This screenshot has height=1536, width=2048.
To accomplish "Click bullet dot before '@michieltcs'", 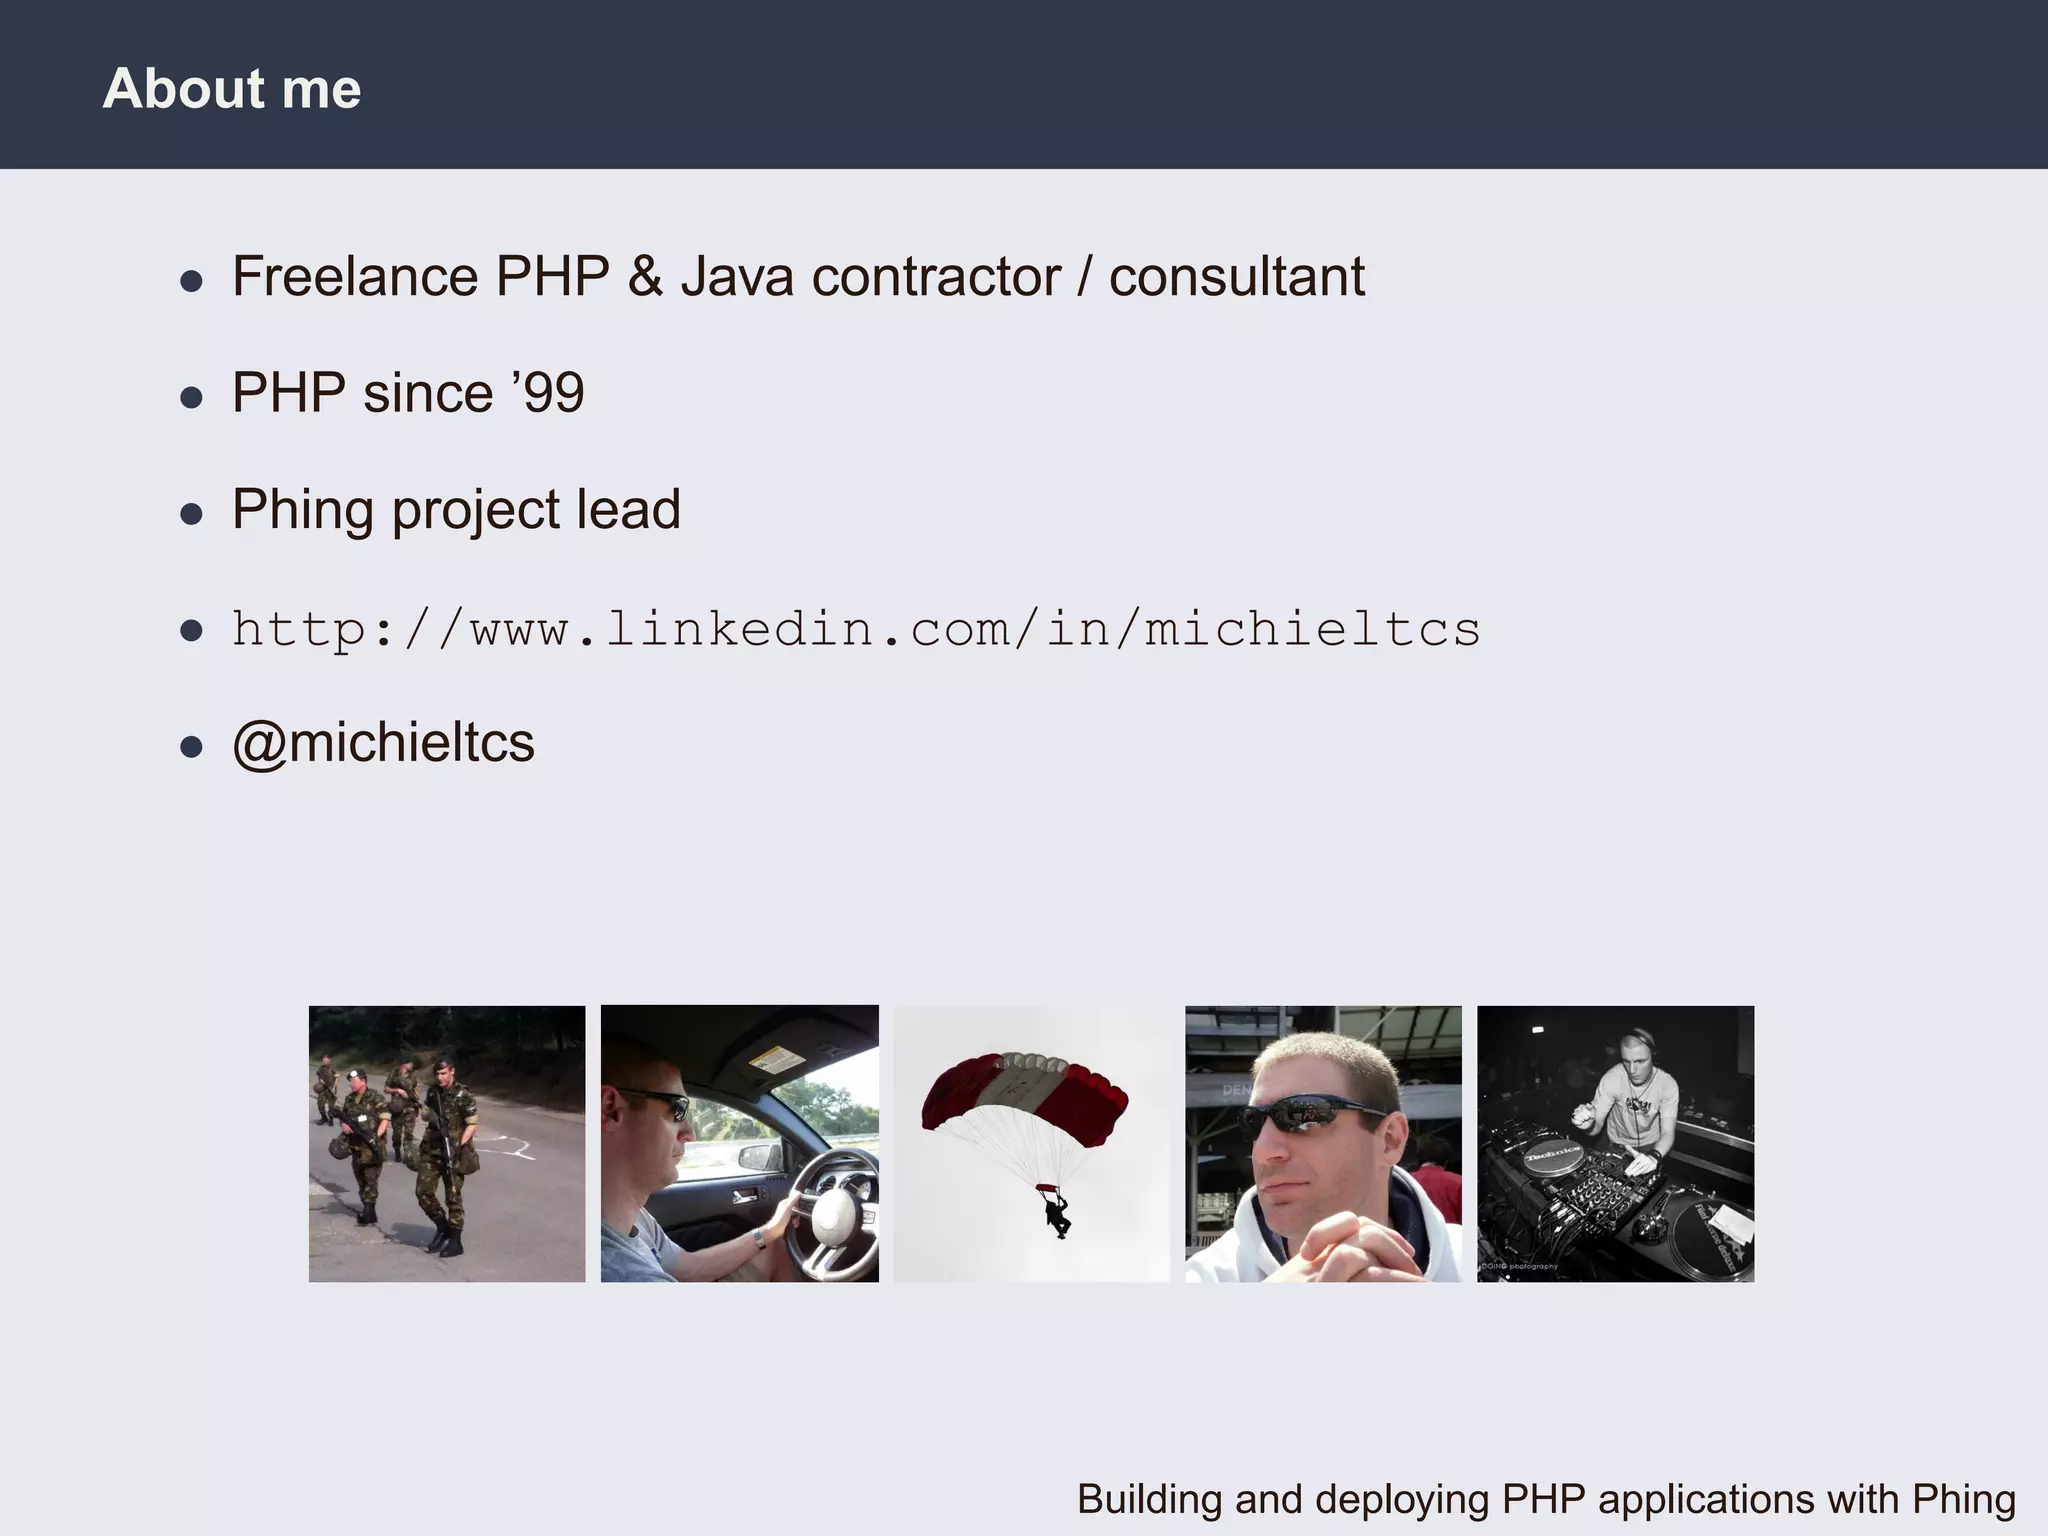I will click(x=191, y=747).
